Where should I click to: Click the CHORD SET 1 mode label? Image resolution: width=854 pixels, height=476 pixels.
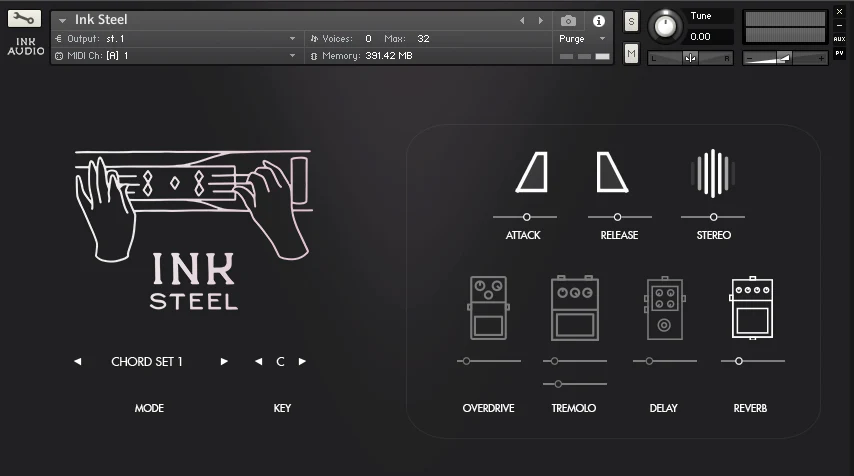pyautogui.click(x=147, y=362)
